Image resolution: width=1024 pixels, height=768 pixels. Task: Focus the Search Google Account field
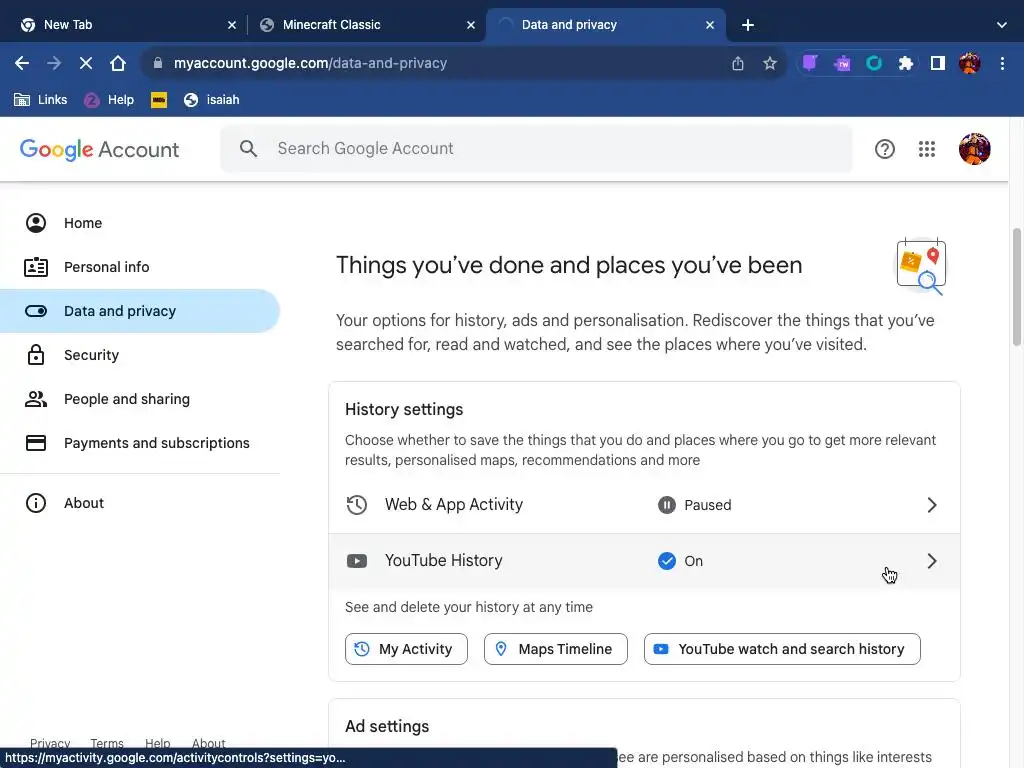pyautogui.click(x=536, y=148)
